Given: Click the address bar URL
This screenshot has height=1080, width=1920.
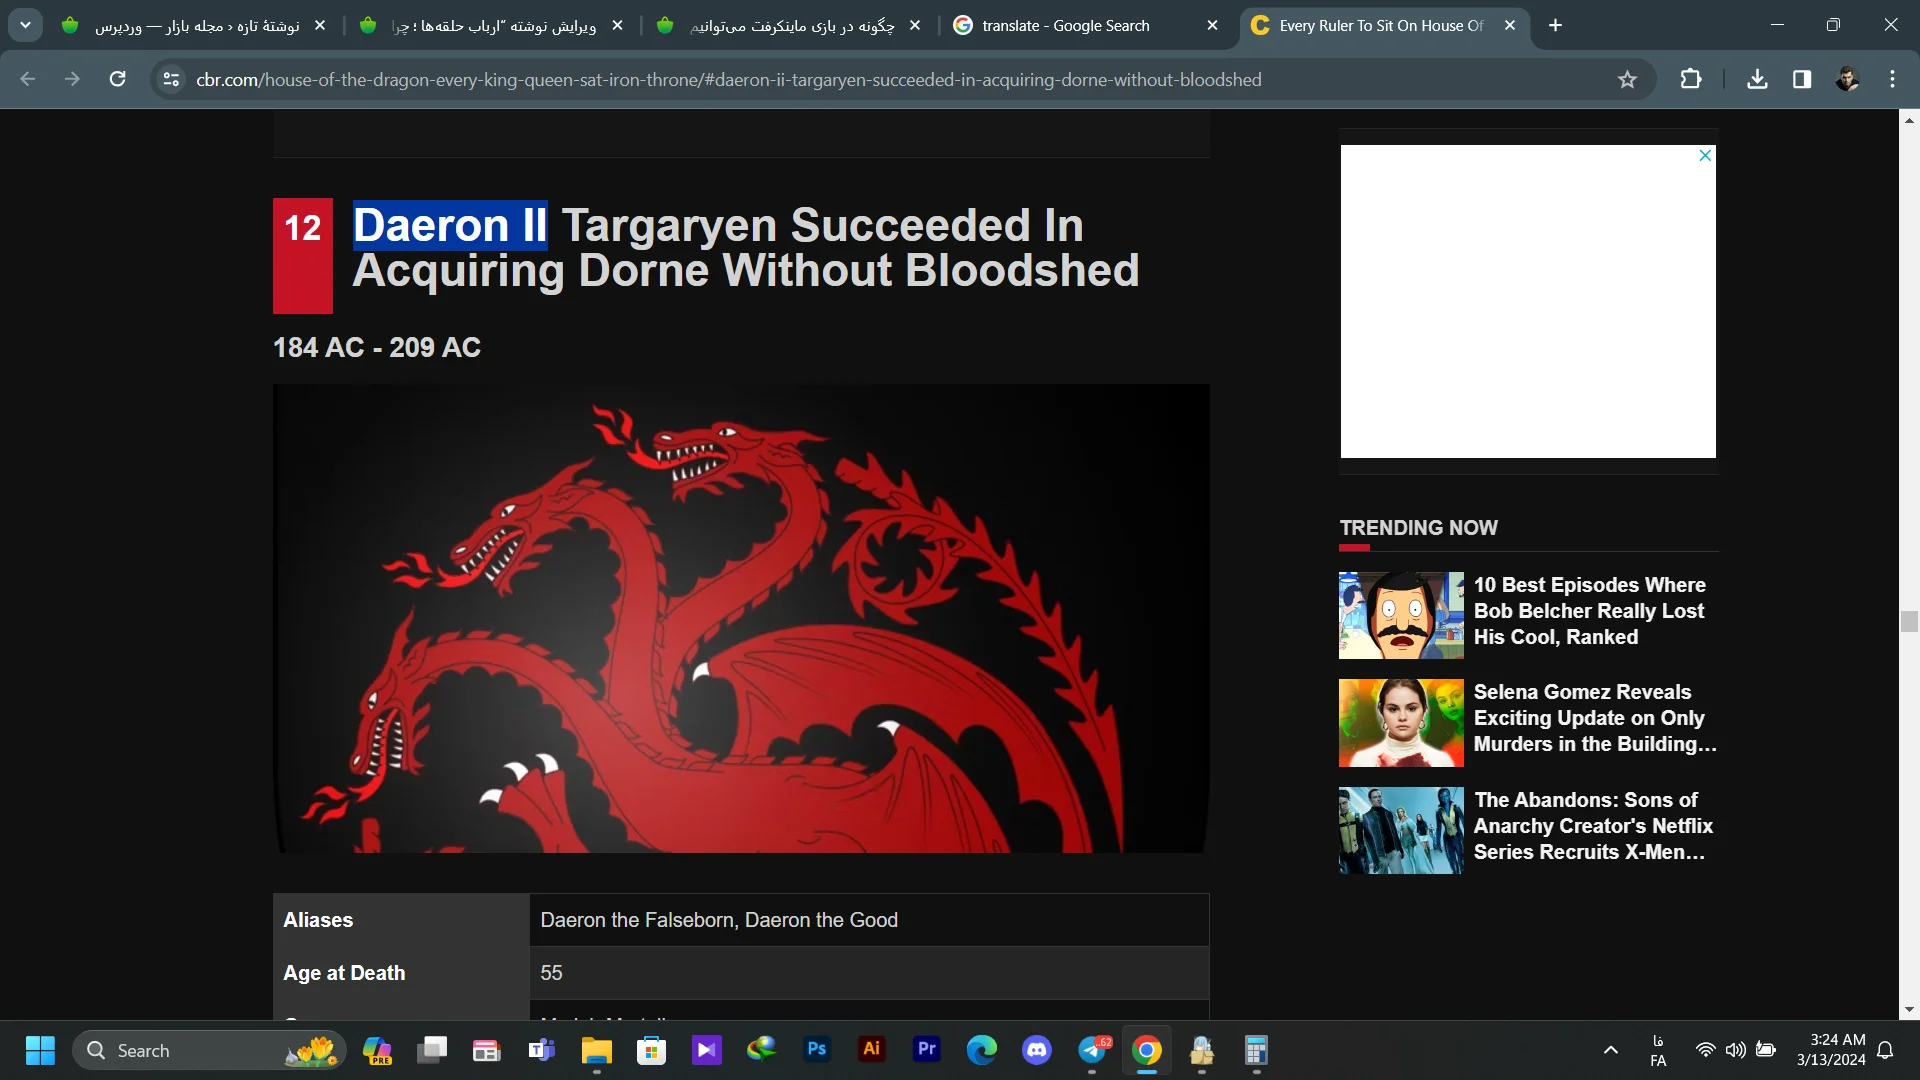Looking at the screenshot, I should point(728,79).
